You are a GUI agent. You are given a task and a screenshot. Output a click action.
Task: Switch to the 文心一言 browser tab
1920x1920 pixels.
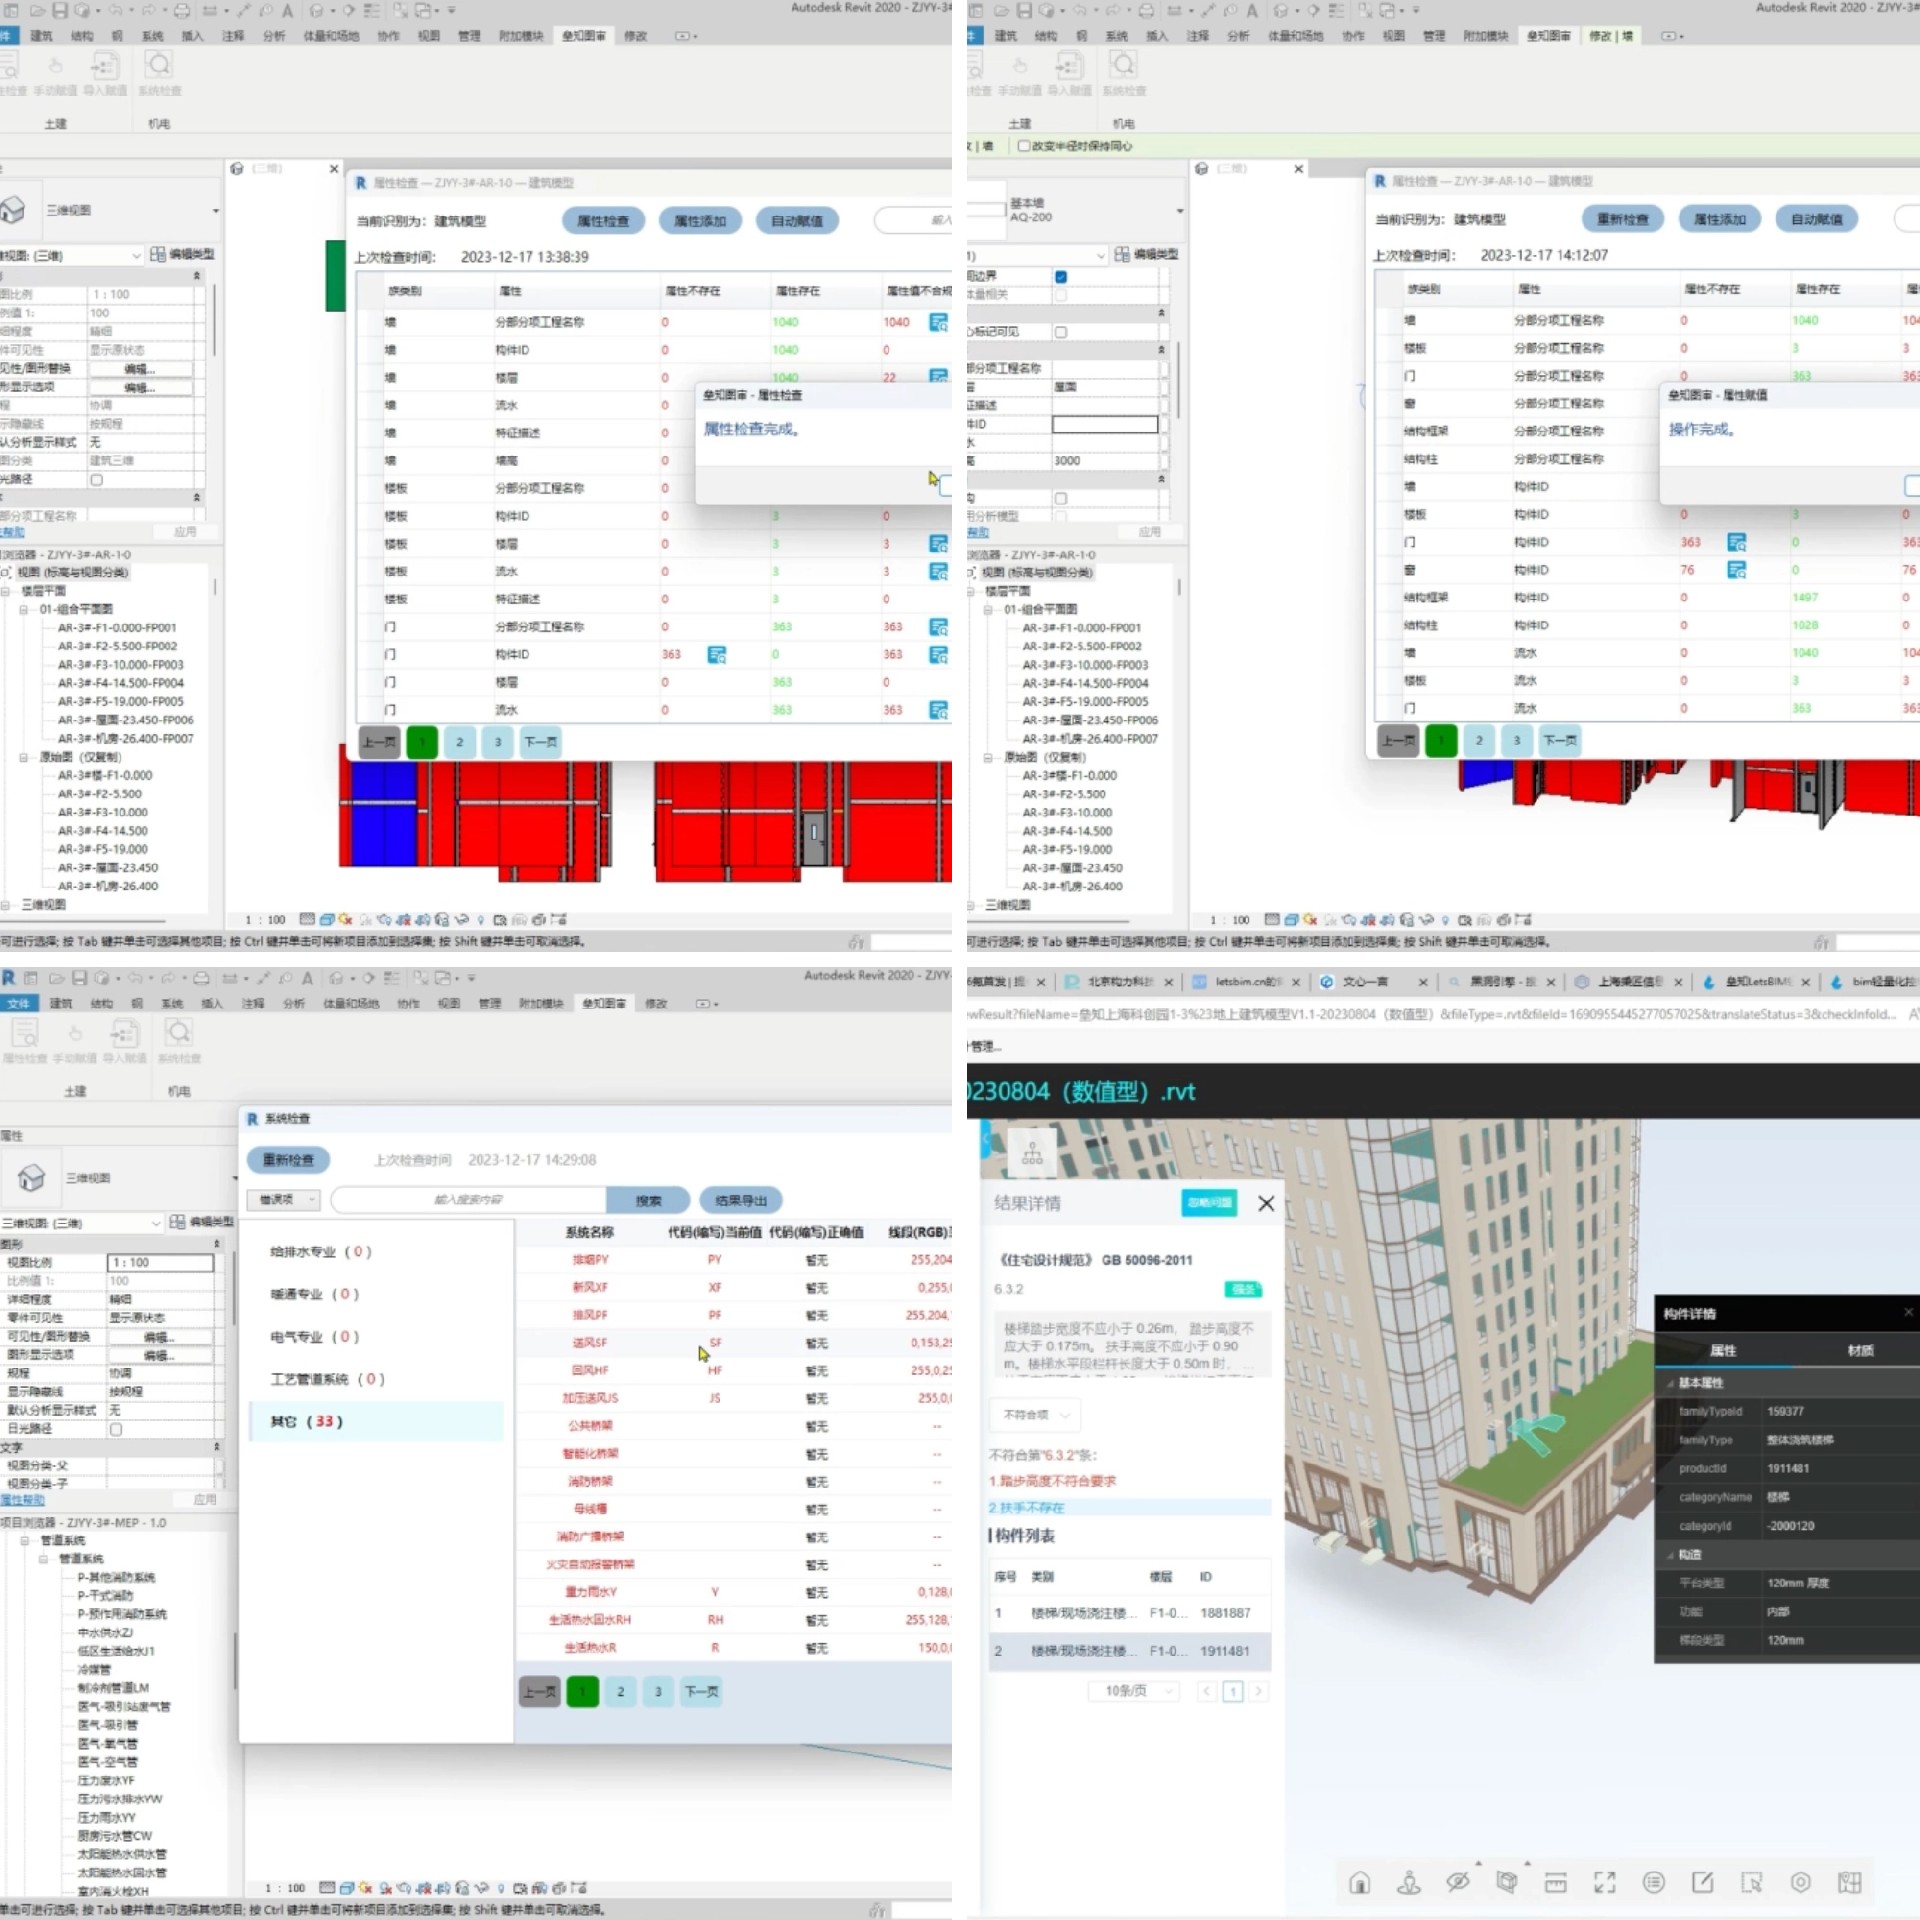click(1364, 982)
